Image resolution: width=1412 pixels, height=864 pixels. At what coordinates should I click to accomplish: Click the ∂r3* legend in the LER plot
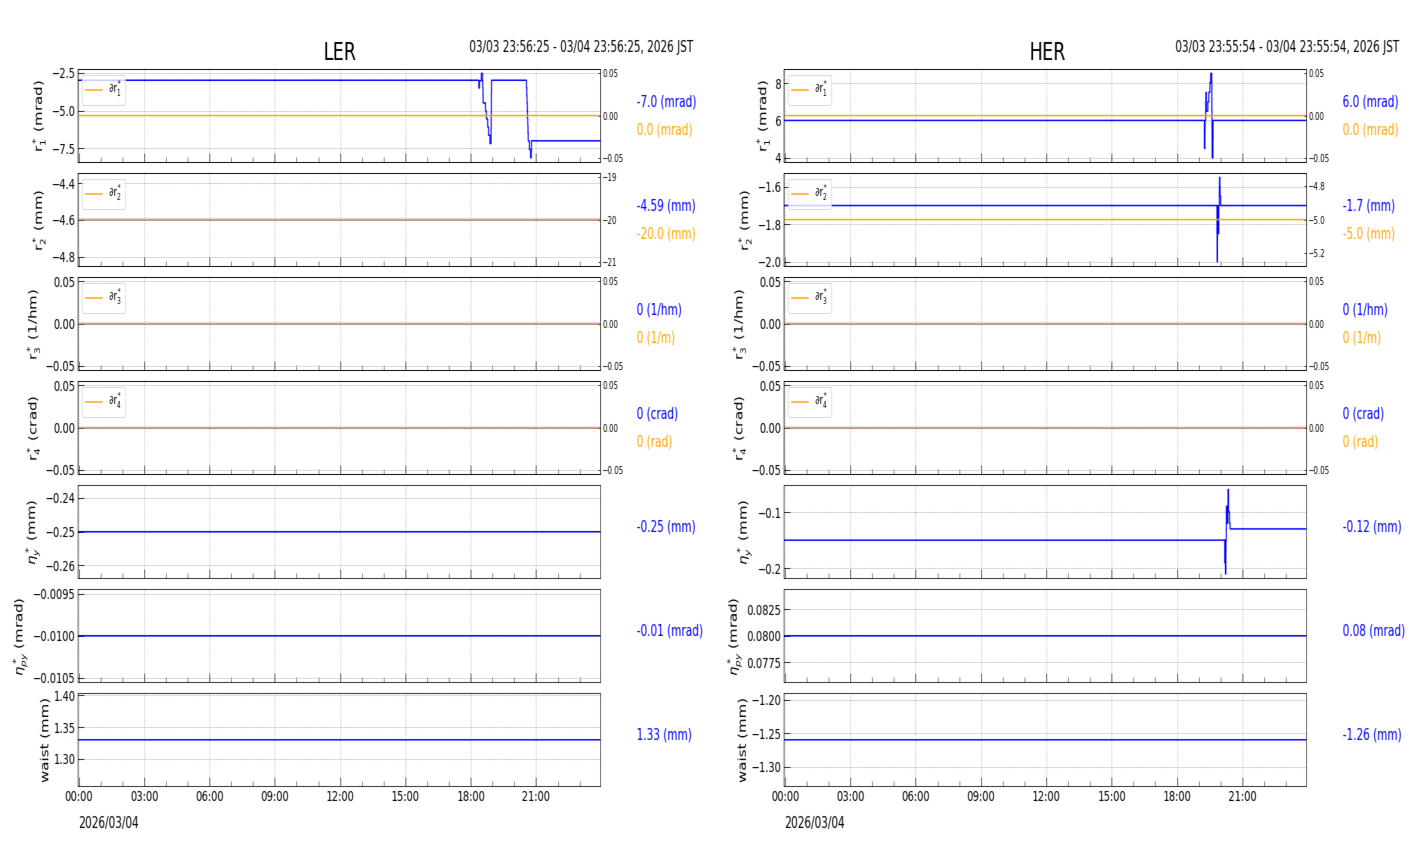pos(104,297)
